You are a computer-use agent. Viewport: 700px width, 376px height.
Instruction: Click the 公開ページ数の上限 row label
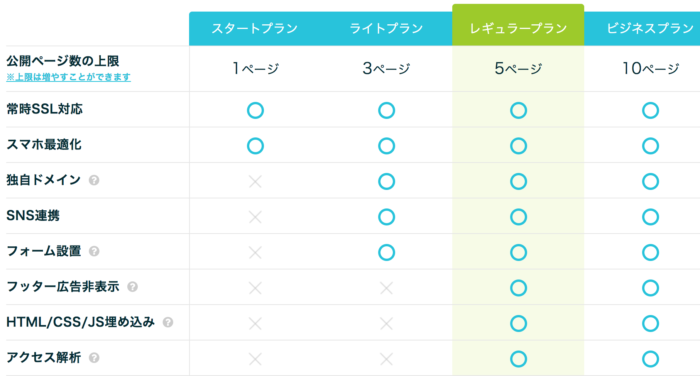click(63, 61)
